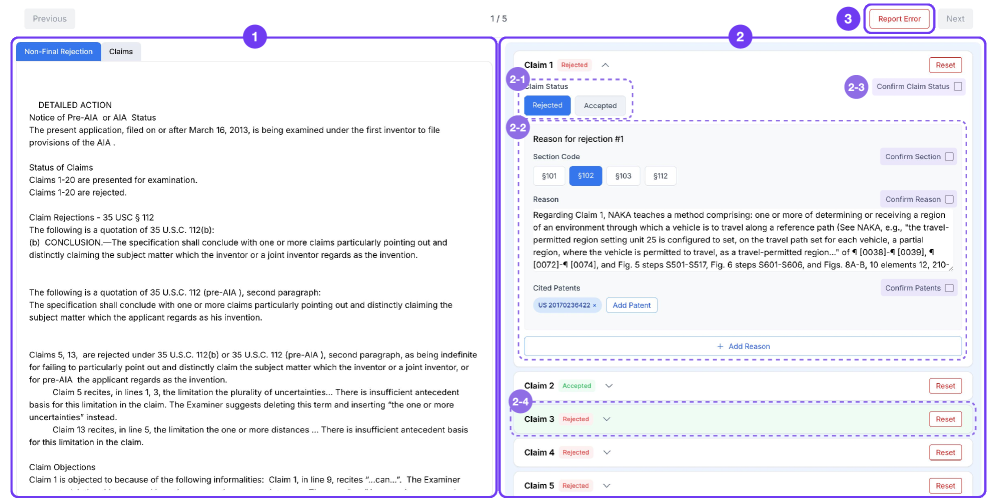Open the Claim 5 dropdown chevron
This screenshot has width=997, height=498.
(606, 486)
